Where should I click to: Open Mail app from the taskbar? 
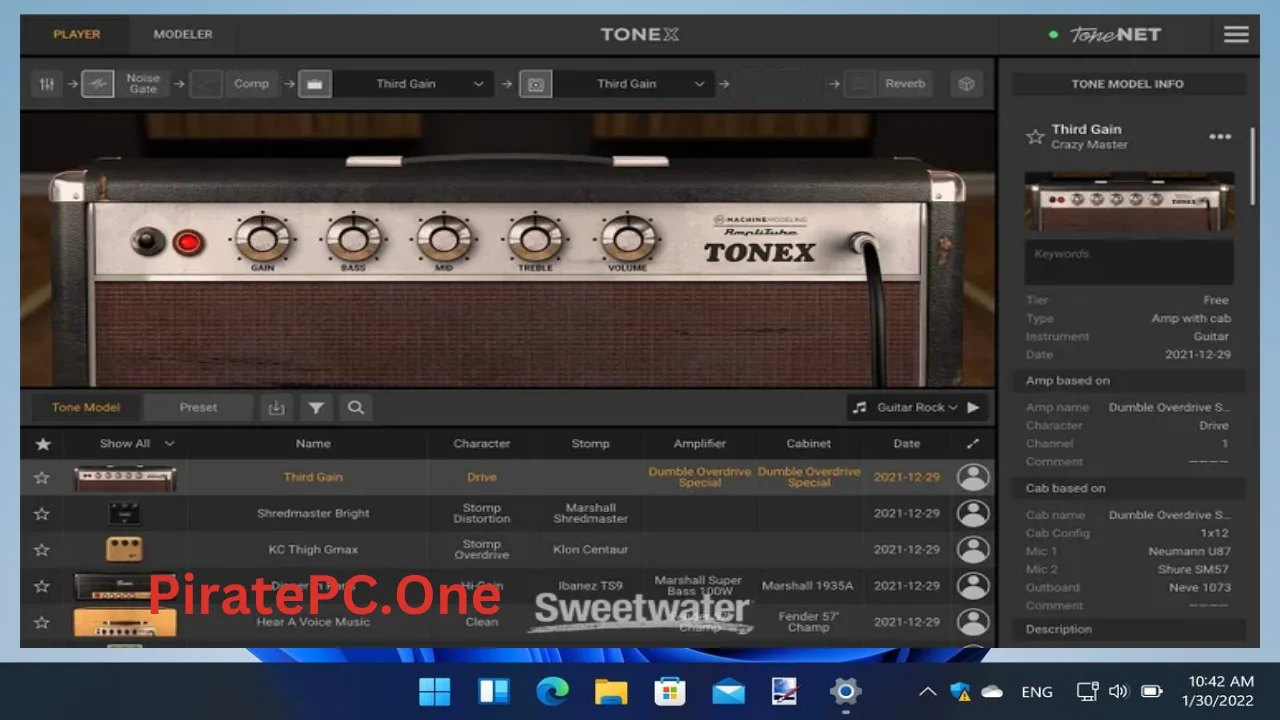(x=728, y=691)
